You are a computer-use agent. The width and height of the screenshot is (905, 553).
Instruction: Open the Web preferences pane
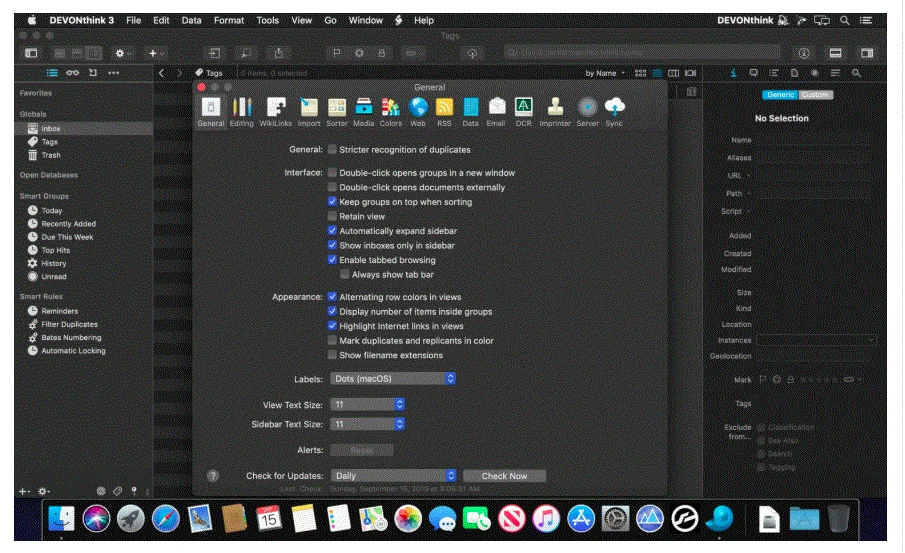coord(418,111)
